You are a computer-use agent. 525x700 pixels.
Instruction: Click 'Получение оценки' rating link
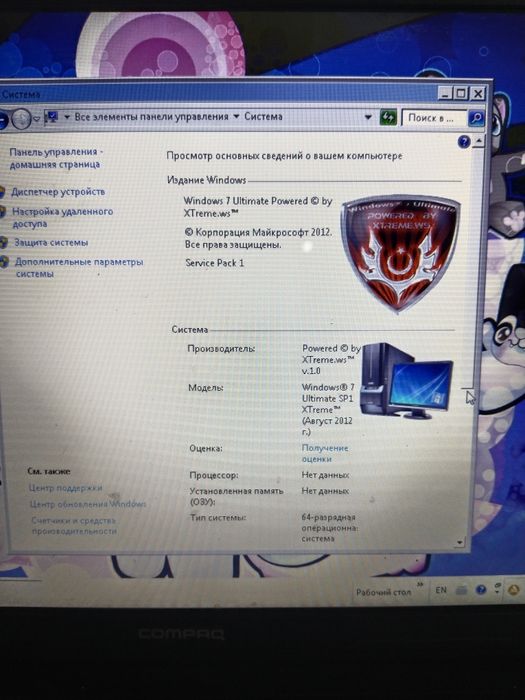pos(325,453)
